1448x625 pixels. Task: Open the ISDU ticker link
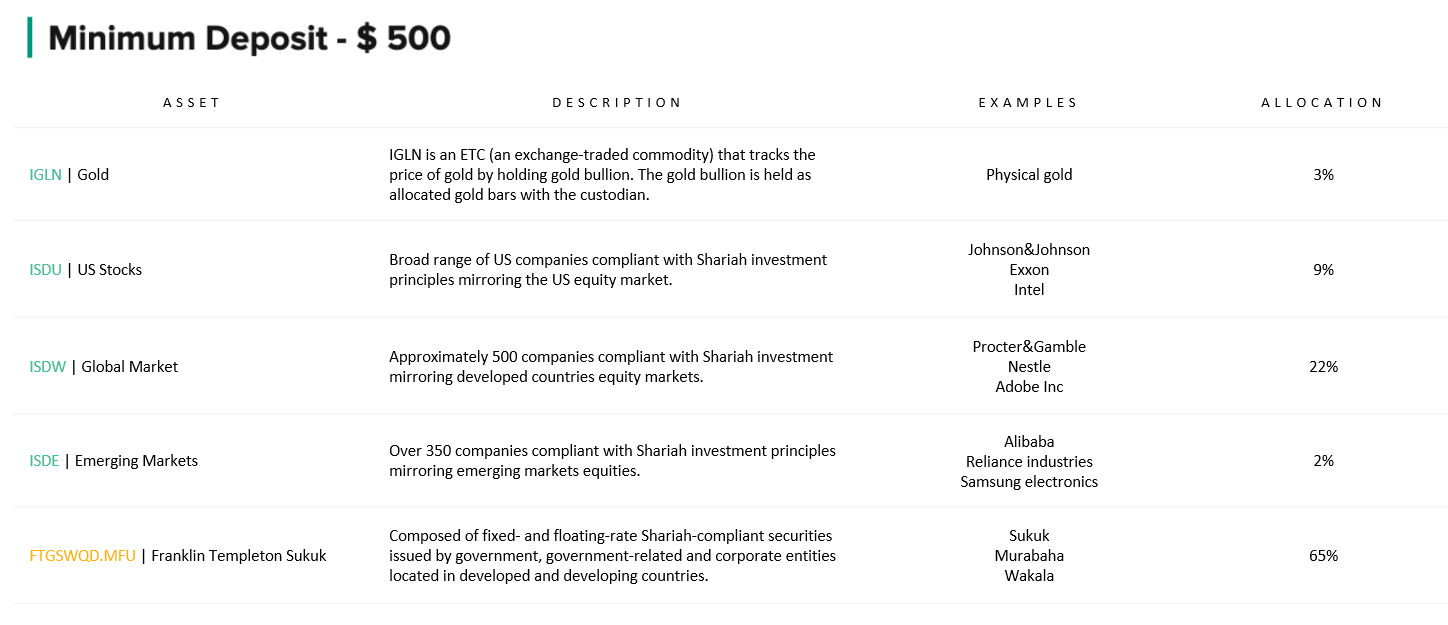pos(46,270)
